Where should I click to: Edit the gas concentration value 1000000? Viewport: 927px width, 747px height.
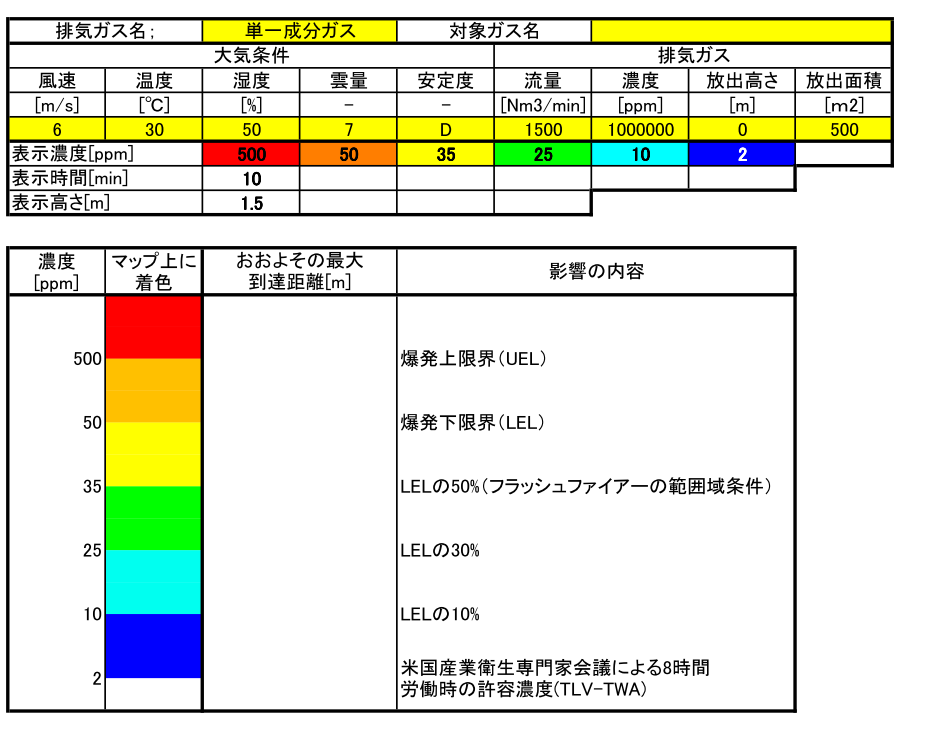640,129
